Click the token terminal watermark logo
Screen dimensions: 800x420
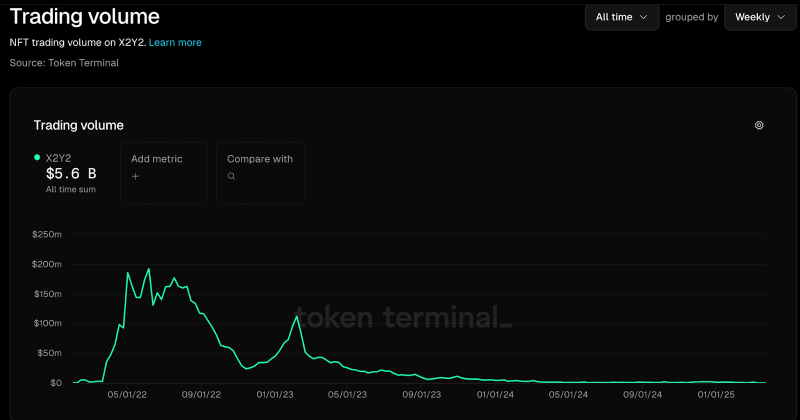coord(404,317)
